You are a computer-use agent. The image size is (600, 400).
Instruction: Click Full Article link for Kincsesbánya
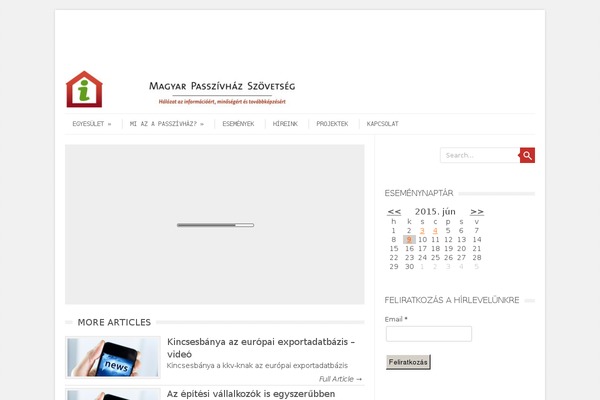click(x=340, y=379)
